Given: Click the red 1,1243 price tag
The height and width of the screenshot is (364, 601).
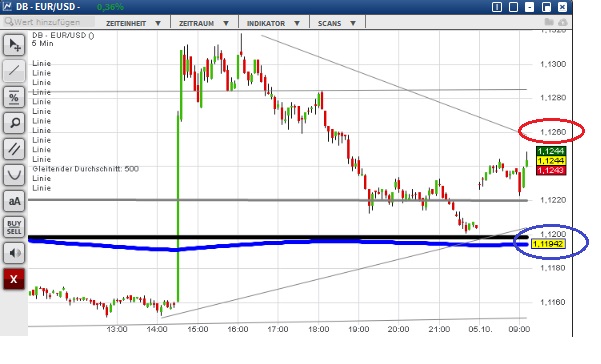Looking at the screenshot, I should click(551, 170).
